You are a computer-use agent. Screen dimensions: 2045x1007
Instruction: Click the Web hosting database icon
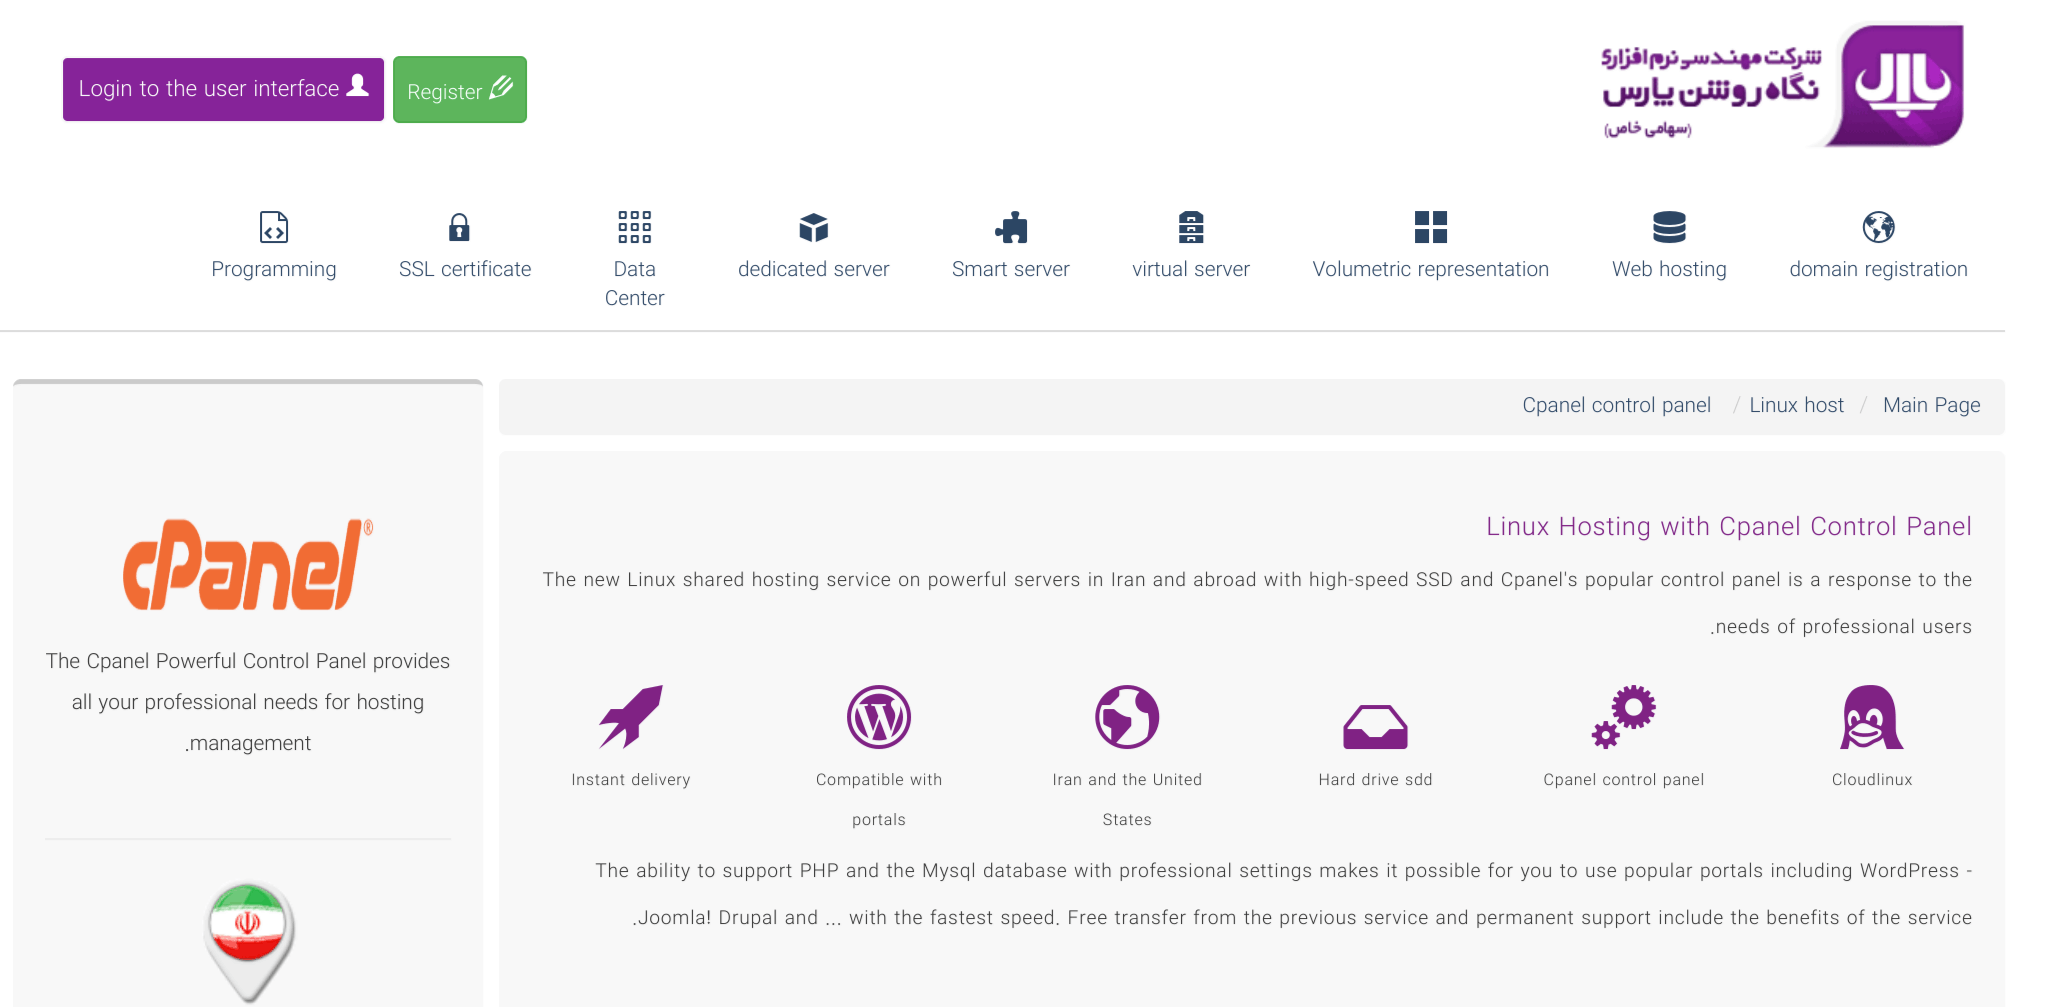tap(1669, 227)
